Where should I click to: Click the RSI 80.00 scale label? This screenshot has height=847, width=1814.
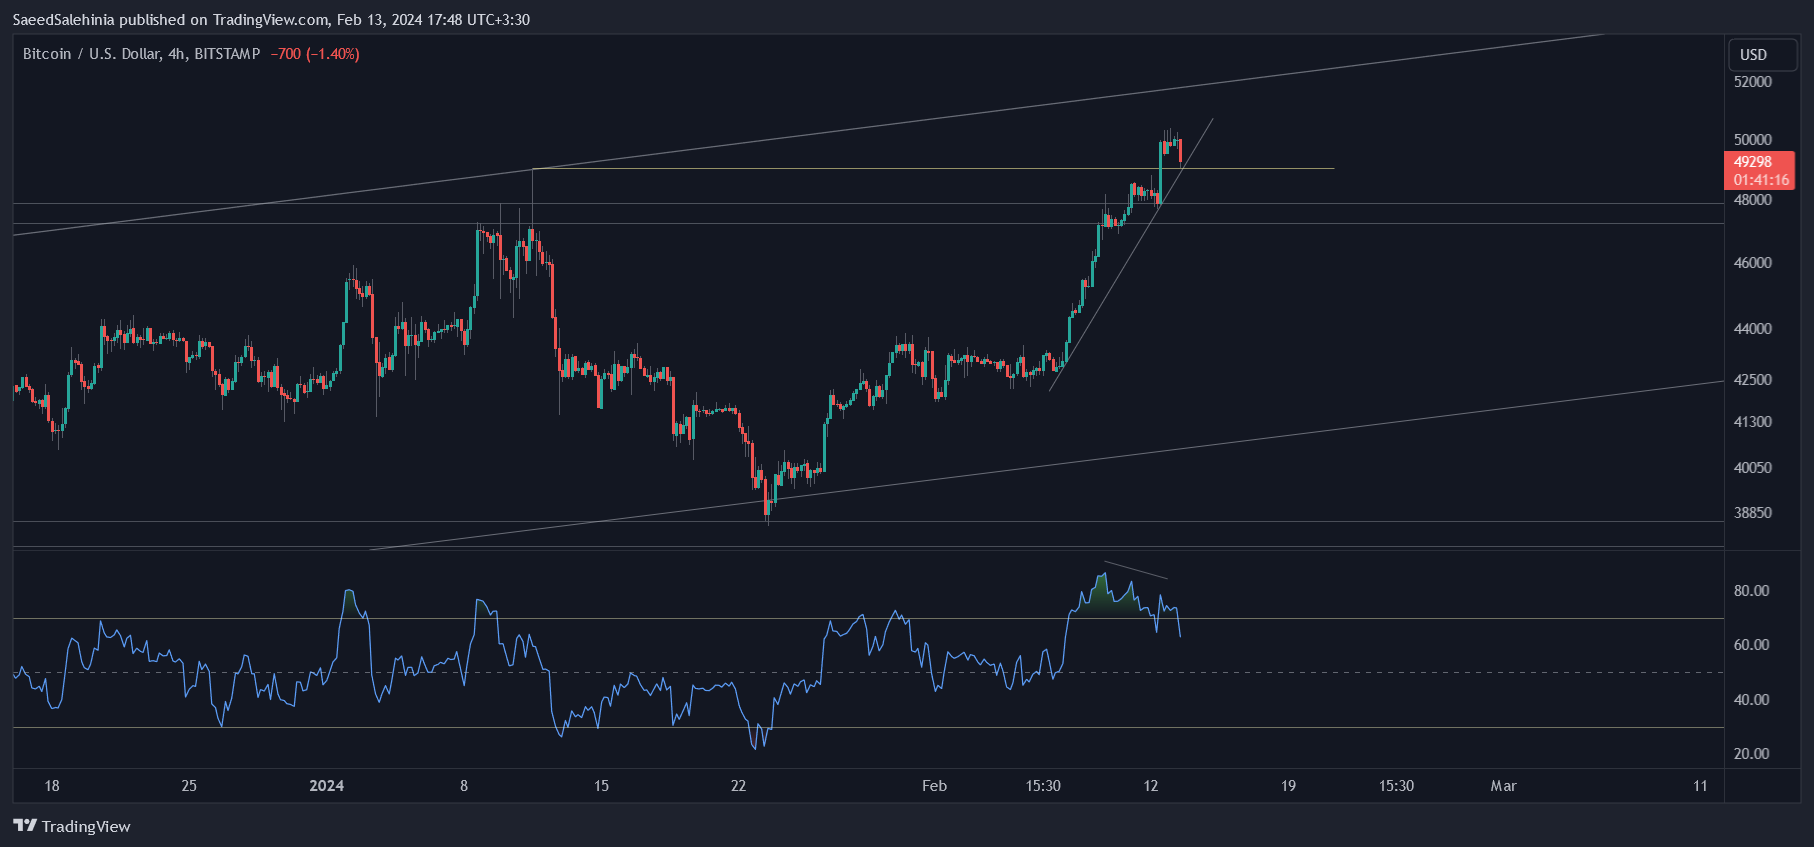pyautogui.click(x=1752, y=591)
